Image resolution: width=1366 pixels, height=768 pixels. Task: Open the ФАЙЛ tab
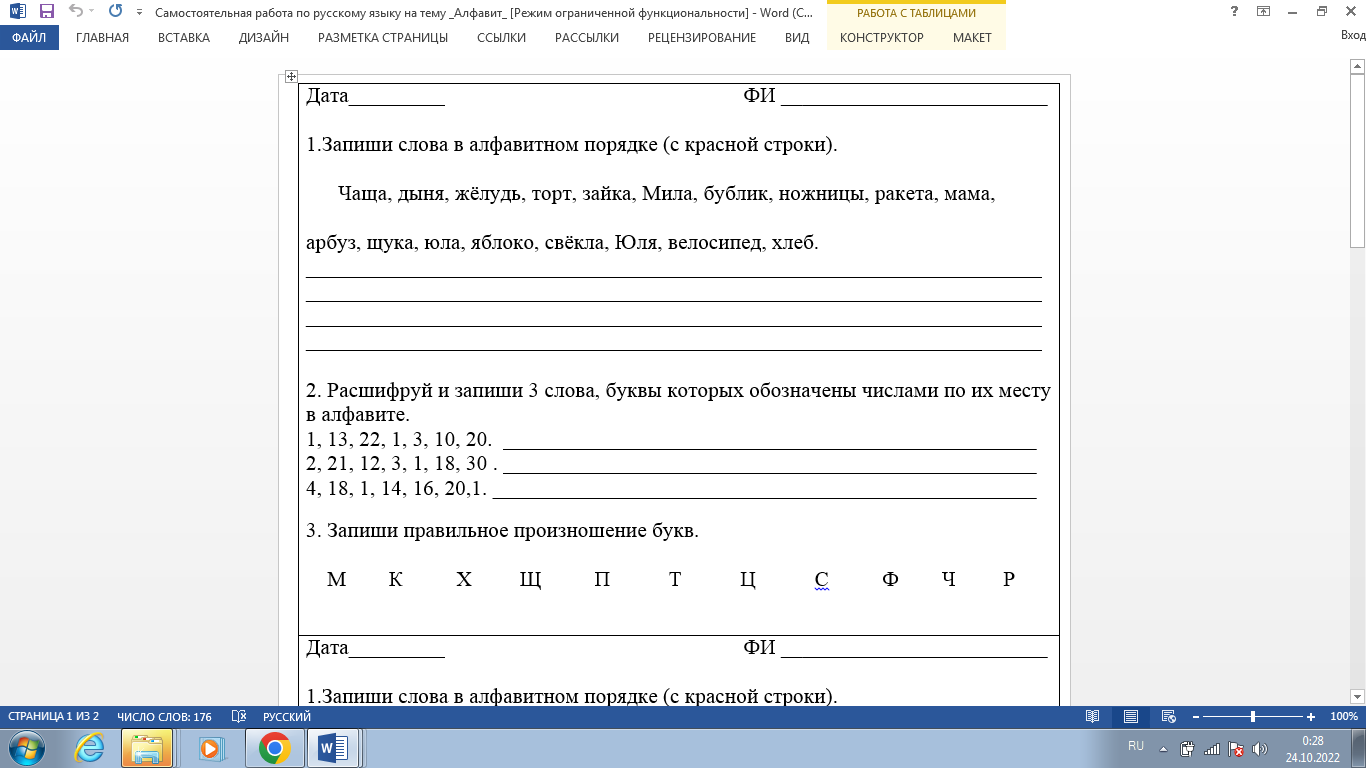(29, 38)
